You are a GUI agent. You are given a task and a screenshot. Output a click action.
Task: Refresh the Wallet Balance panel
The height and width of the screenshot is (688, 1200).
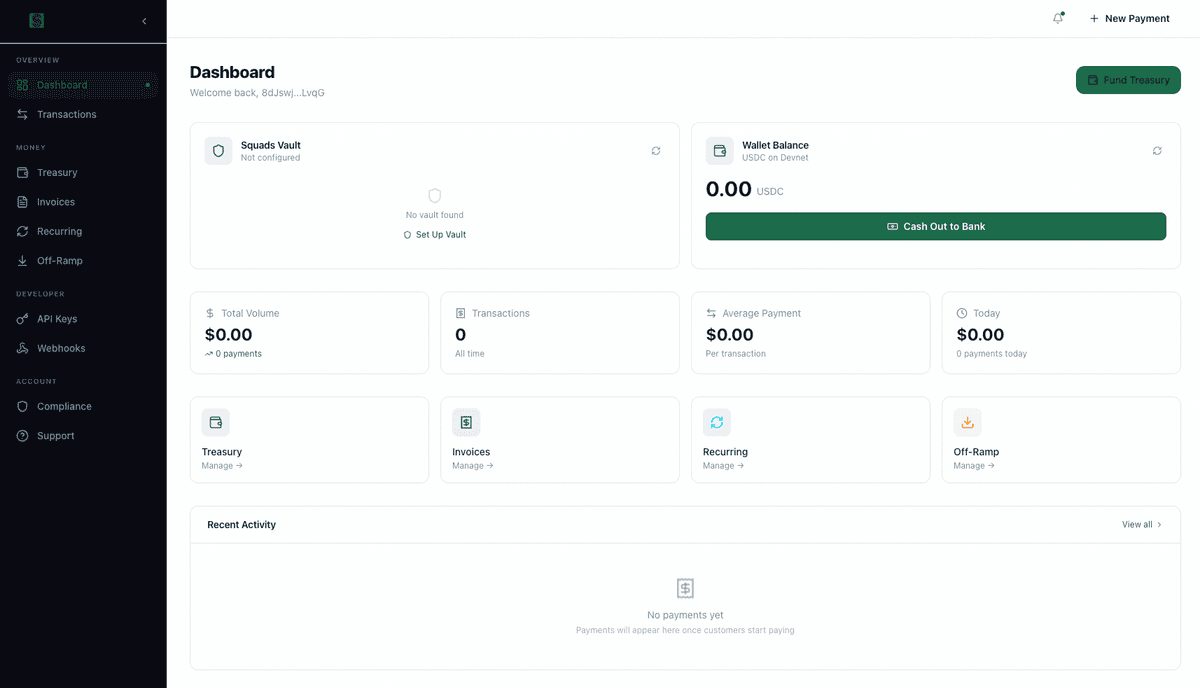[x=1157, y=150]
